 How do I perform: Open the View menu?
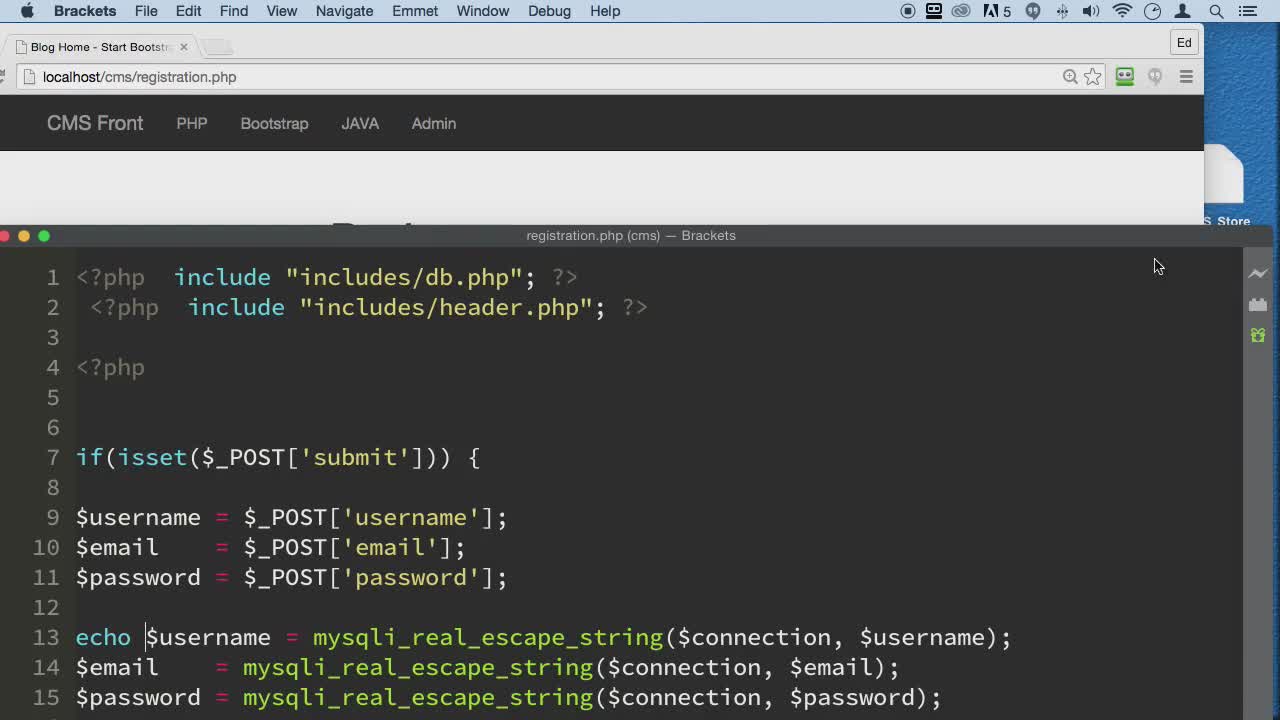(282, 11)
